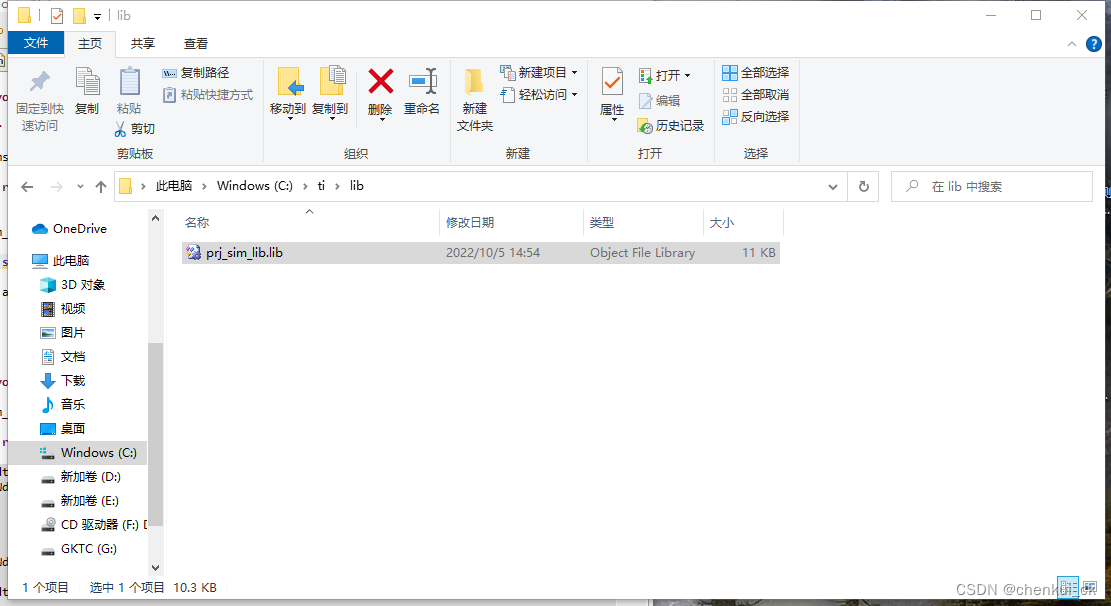1111x606 pixels.
Task: Collapse the ribbon with the chevron arrow
Action: point(1070,44)
